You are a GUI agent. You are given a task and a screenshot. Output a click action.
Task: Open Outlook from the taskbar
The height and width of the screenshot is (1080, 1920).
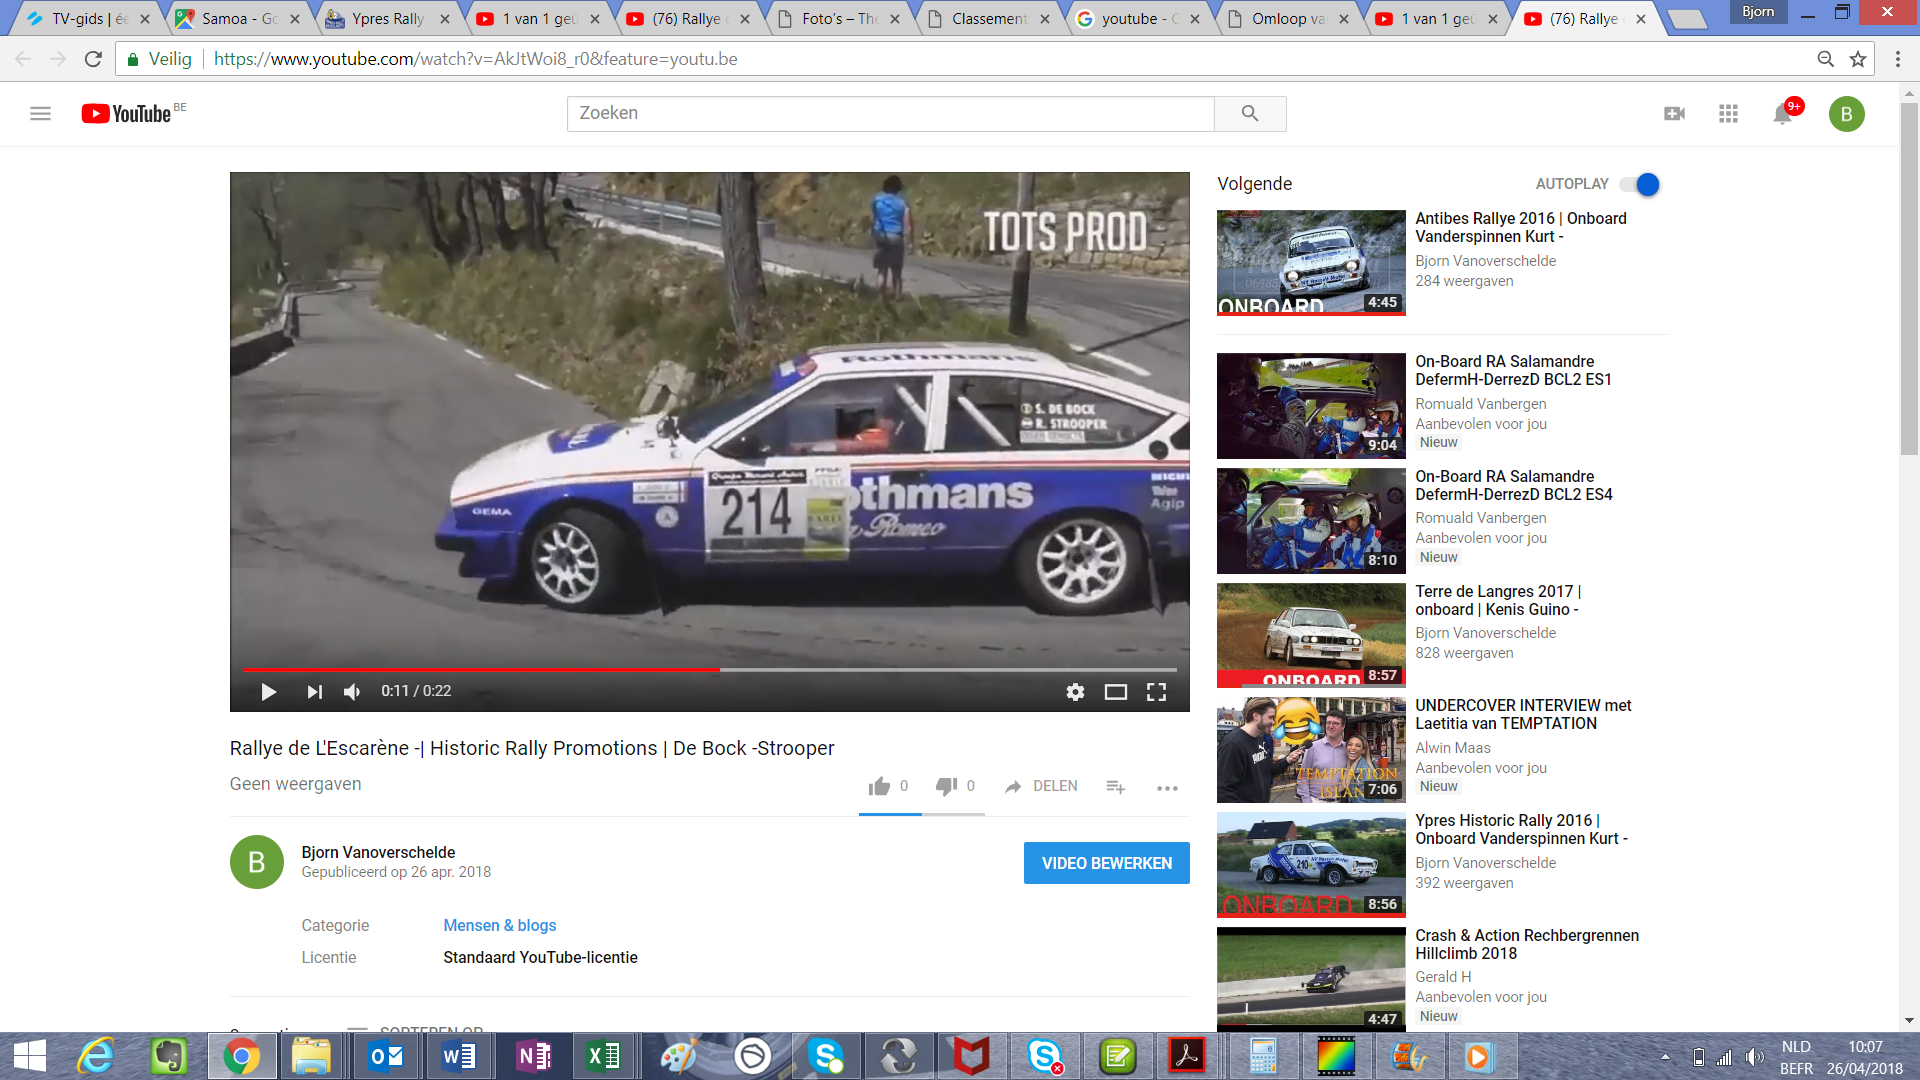click(x=386, y=1057)
